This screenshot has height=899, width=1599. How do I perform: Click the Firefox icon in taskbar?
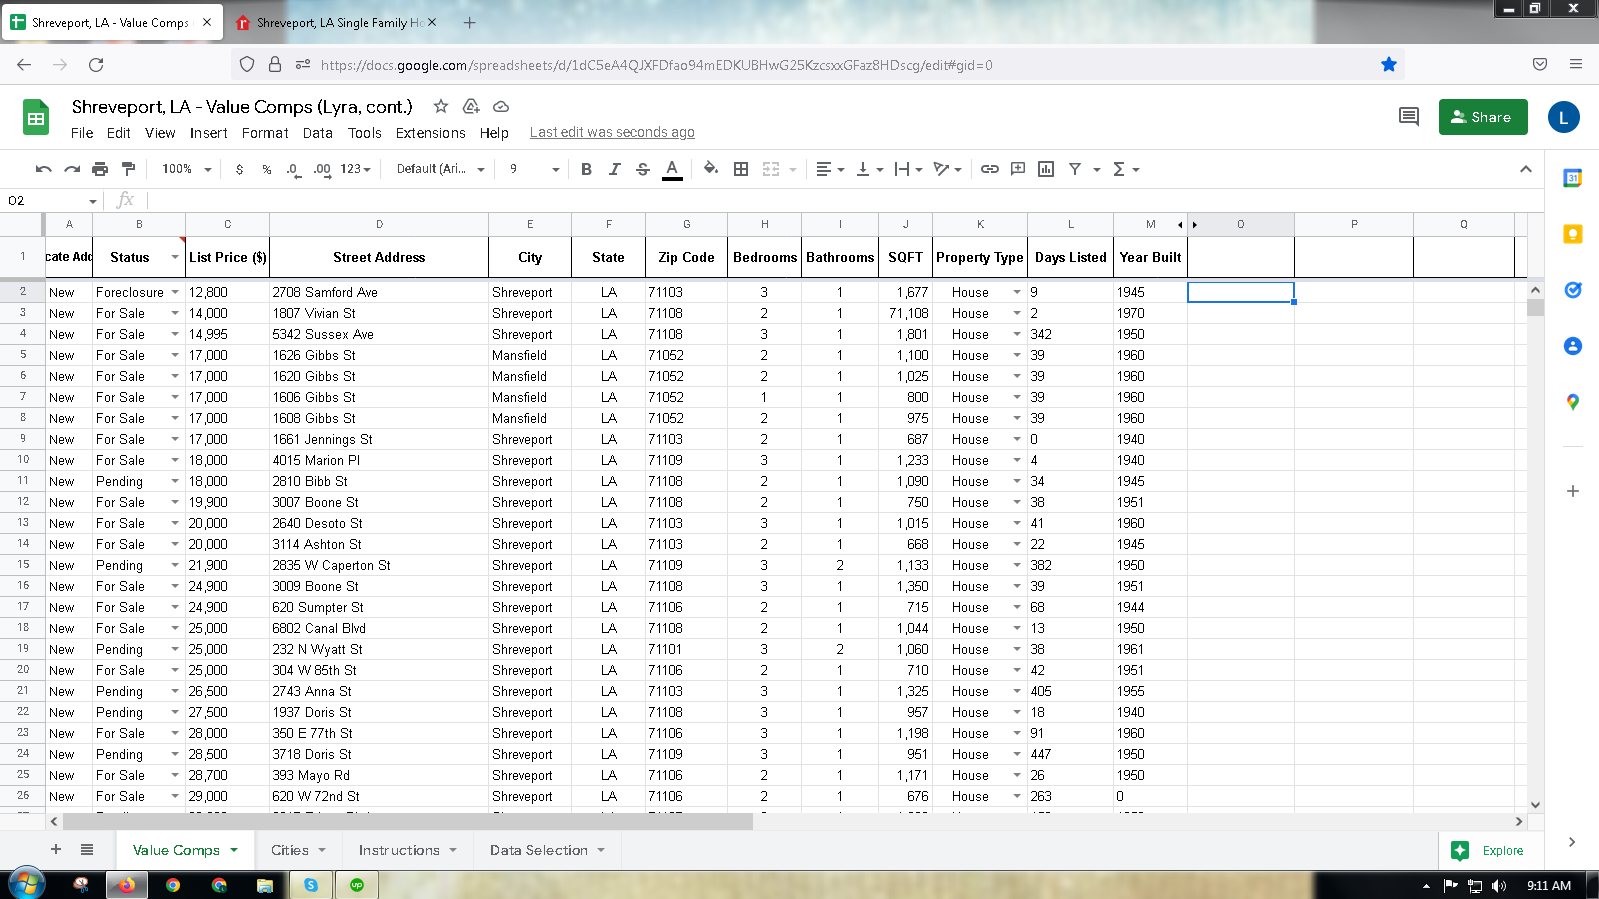click(x=127, y=885)
